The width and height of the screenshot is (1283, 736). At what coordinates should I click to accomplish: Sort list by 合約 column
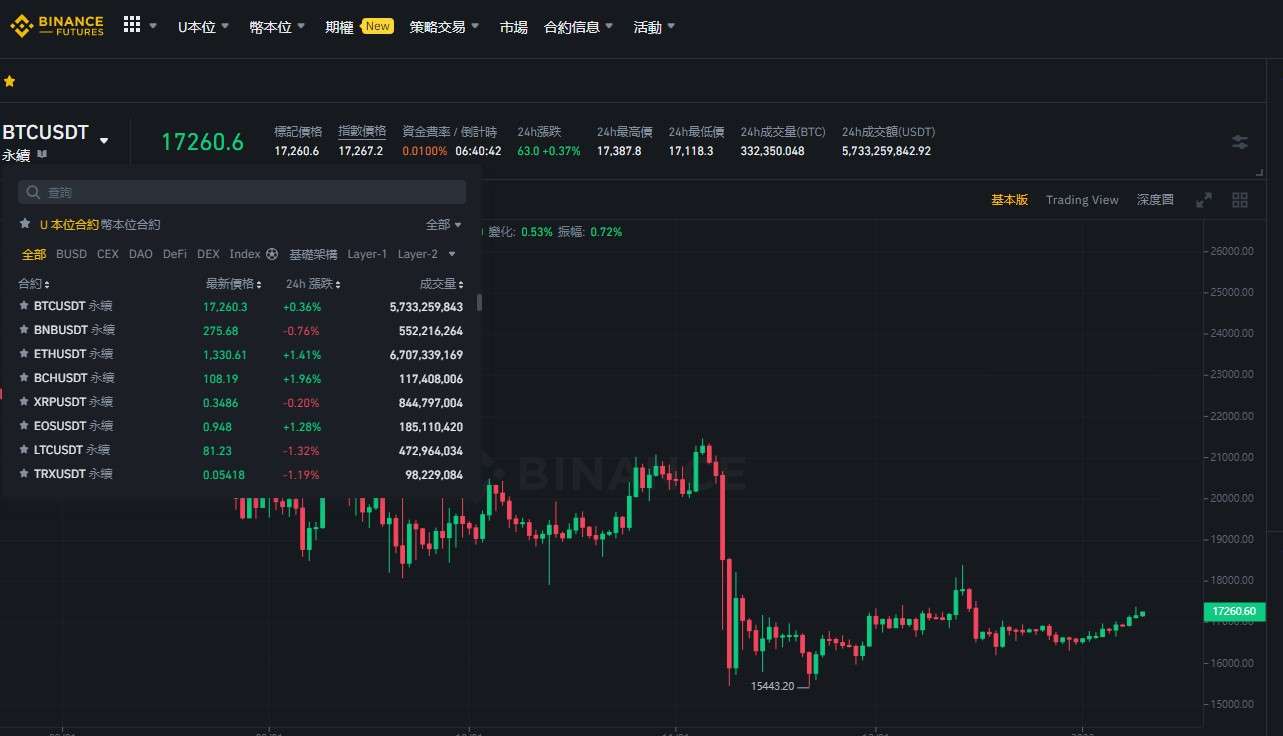pos(34,284)
